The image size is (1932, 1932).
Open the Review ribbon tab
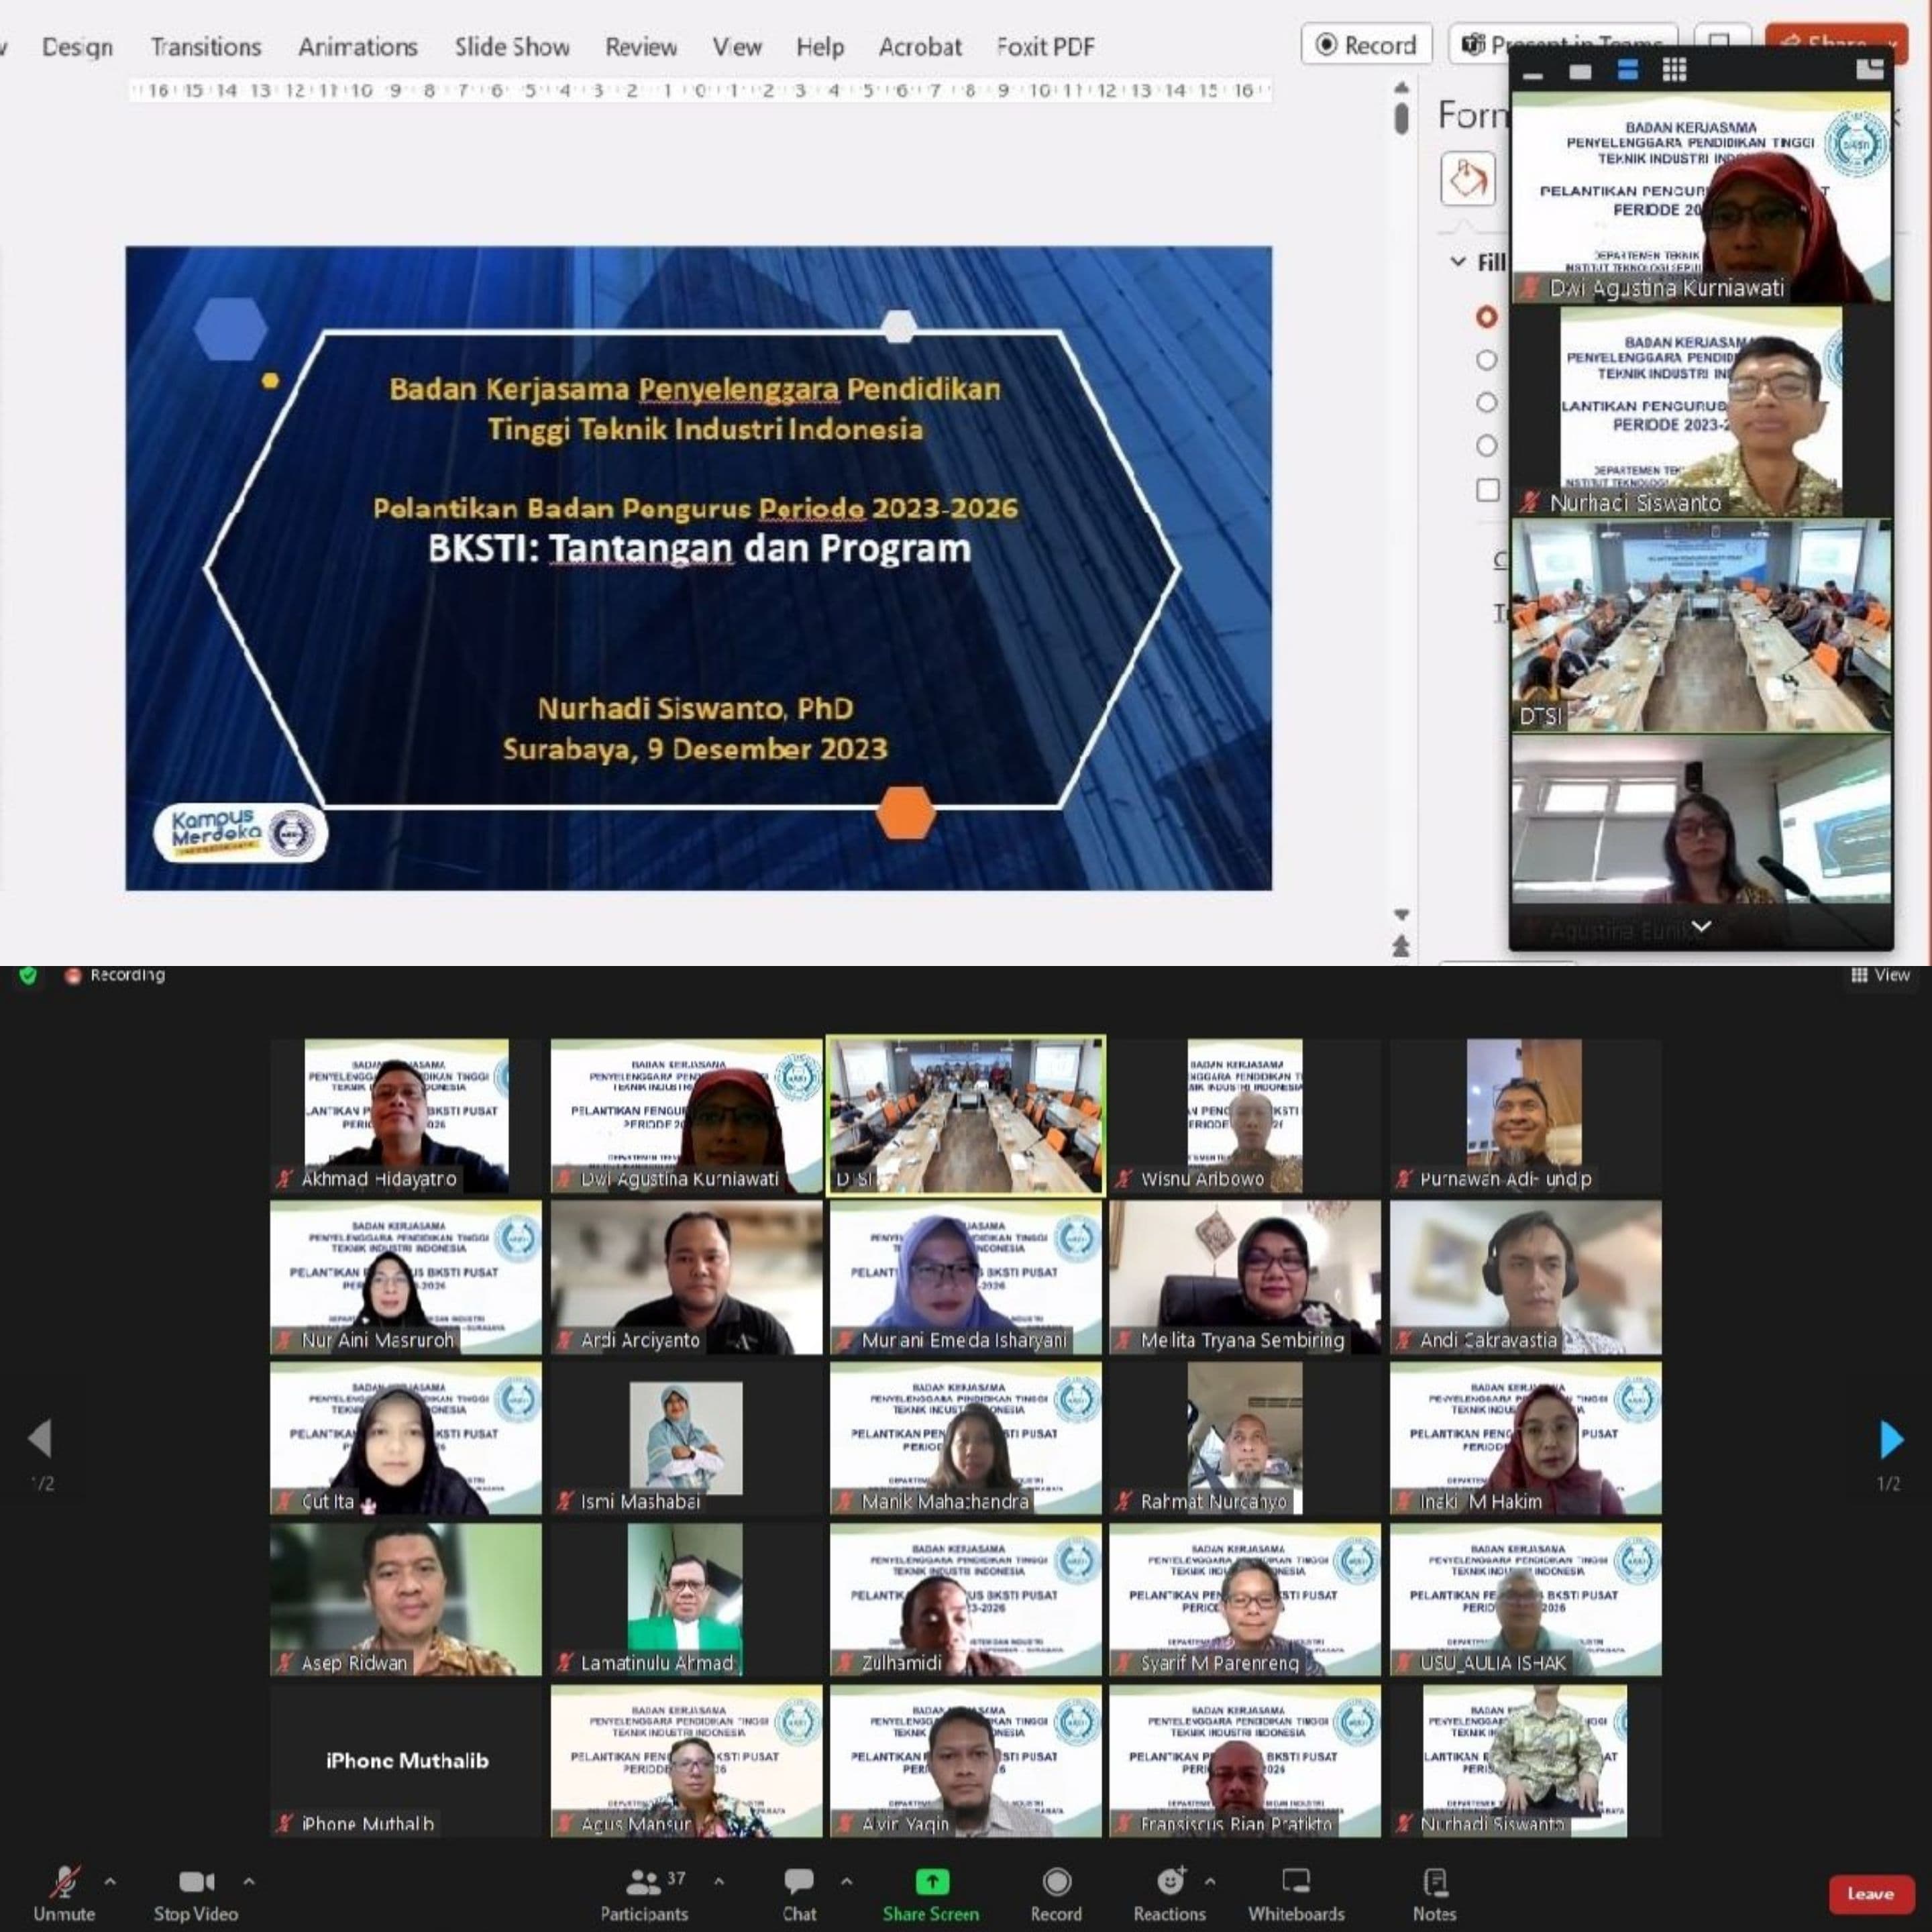pos(641,47)
